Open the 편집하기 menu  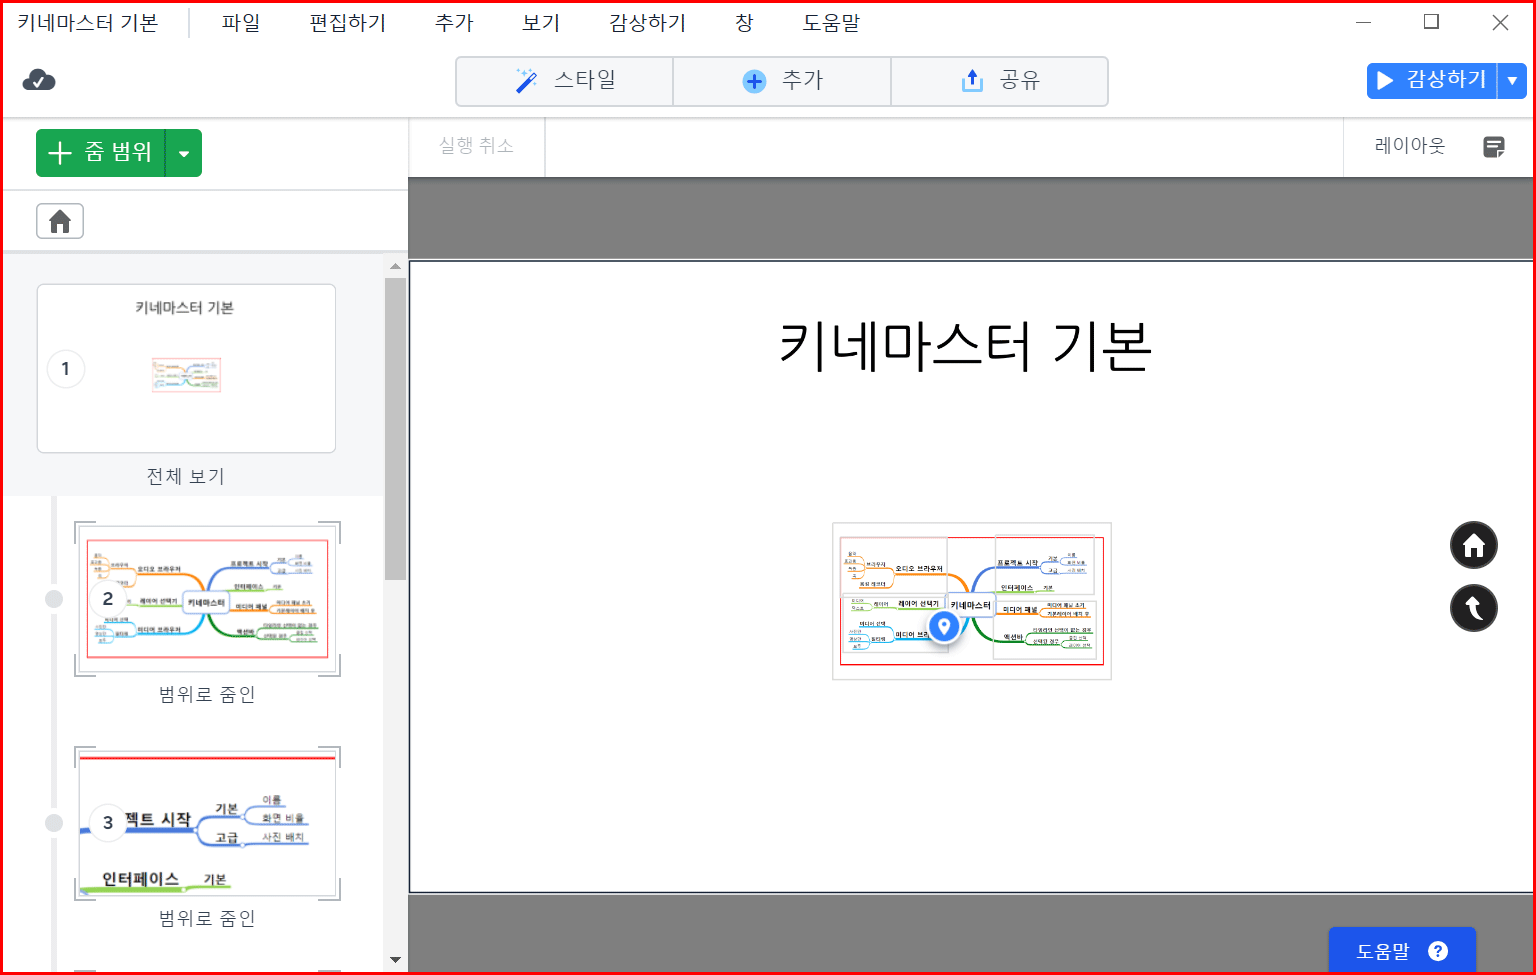tap(348, 23)
